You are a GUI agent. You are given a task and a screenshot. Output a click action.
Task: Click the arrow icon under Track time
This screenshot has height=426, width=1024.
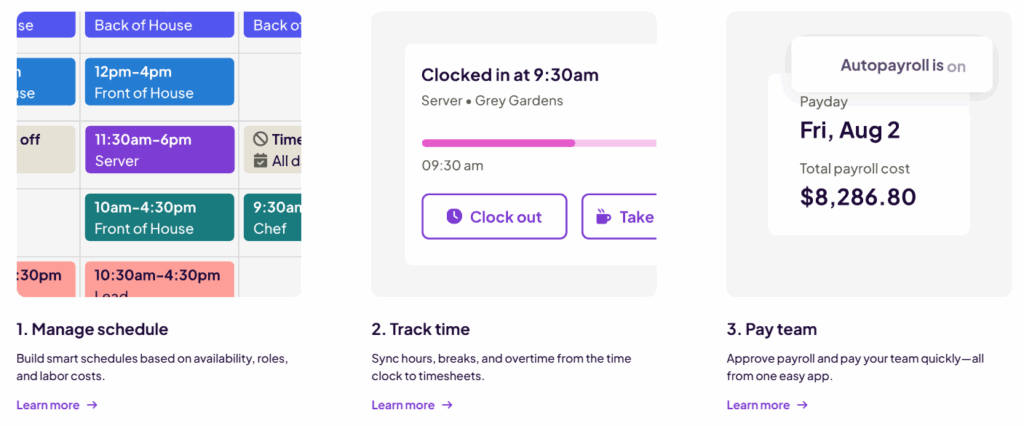coord(447,405)
